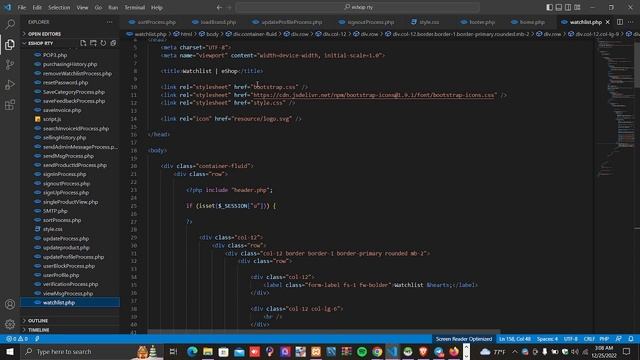Screen dimensions: 640x360
Task: Open the Explorer view icon
Action: [10, 44]
